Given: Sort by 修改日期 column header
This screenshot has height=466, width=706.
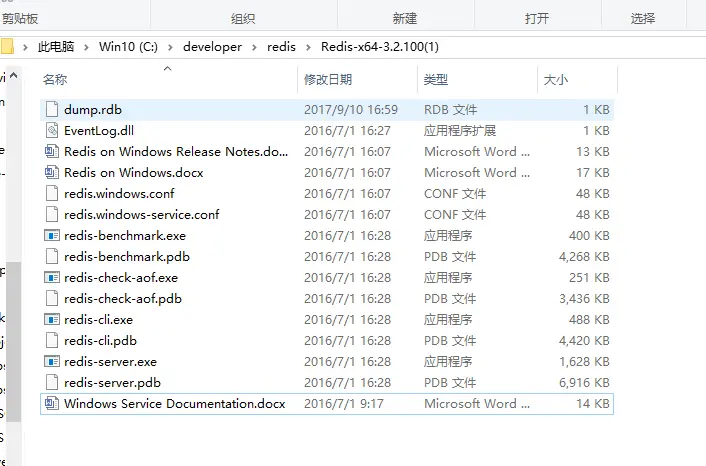Looking at the screenshot, I should [328, 80].
